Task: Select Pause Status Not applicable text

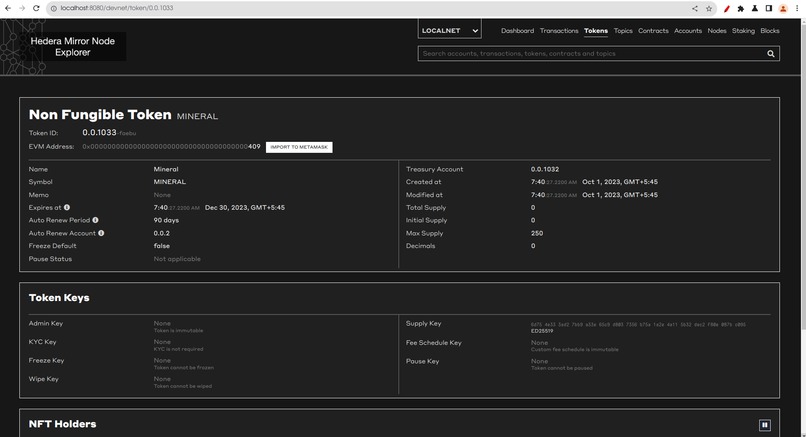Action: click(177, 259)
